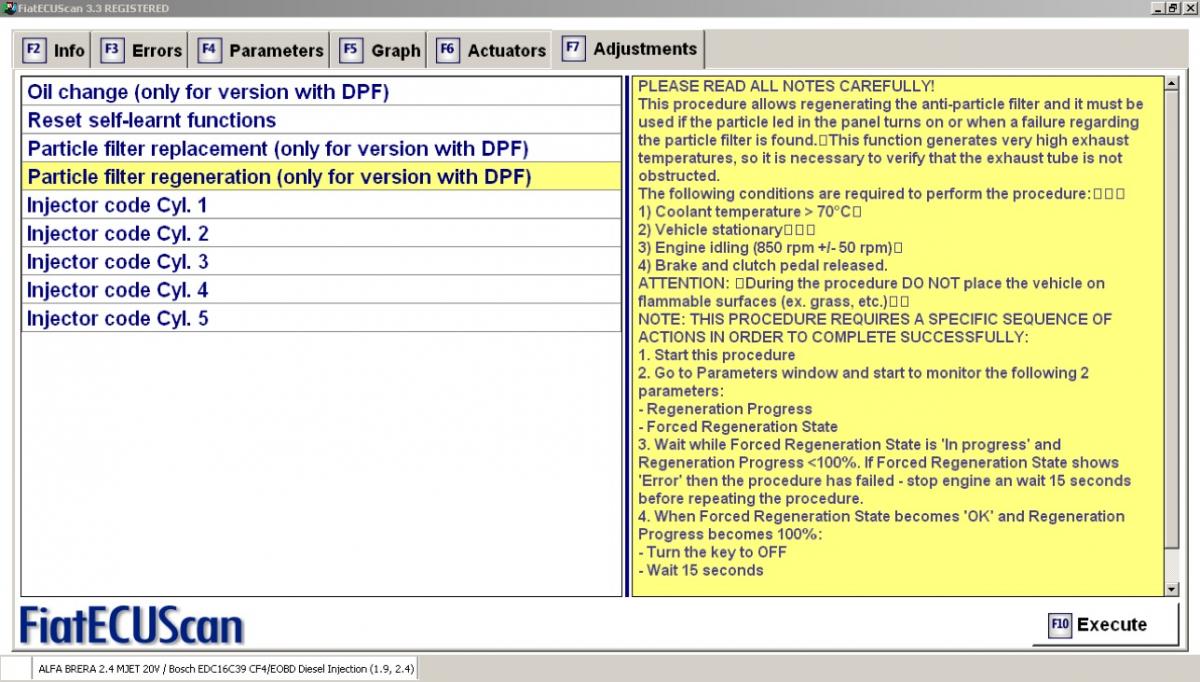Select Particle filter regeneration entry
The width and height of the screenshot is (1200, 682).
pyautogui.click(x=321, y=177)
